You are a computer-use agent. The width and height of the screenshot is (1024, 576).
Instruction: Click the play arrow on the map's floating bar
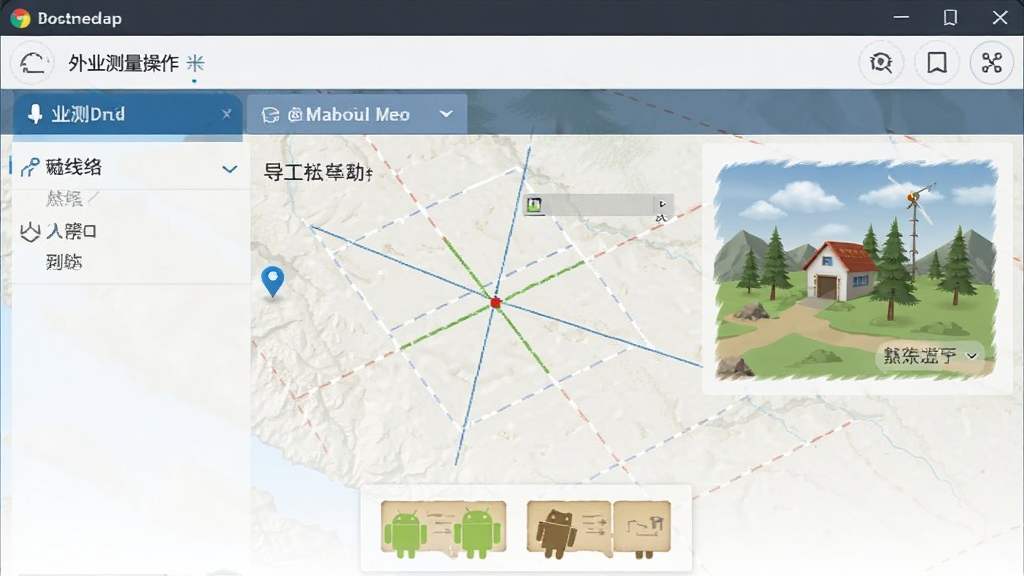[x=662, y=204]
